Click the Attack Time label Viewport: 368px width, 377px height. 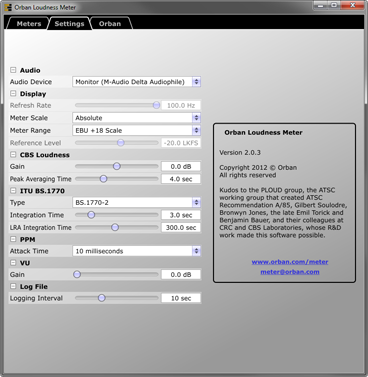[x=29, y=251]
